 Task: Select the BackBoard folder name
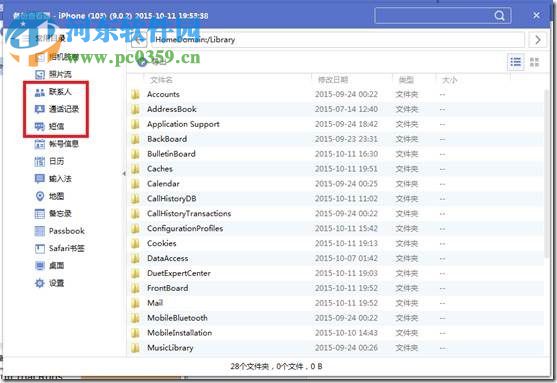click(x=167, y=139)
